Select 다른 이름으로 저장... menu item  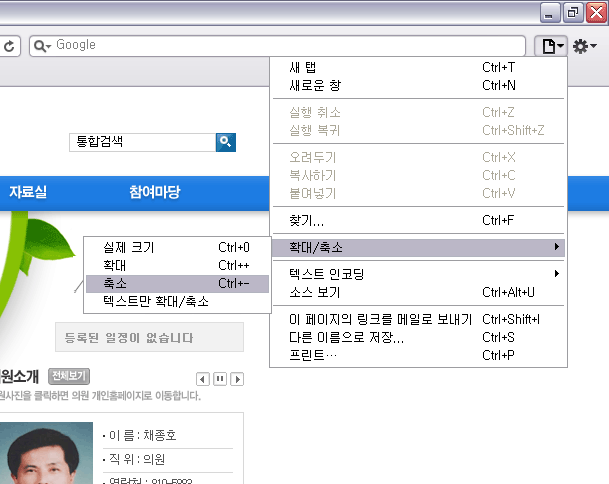point(418,337)
